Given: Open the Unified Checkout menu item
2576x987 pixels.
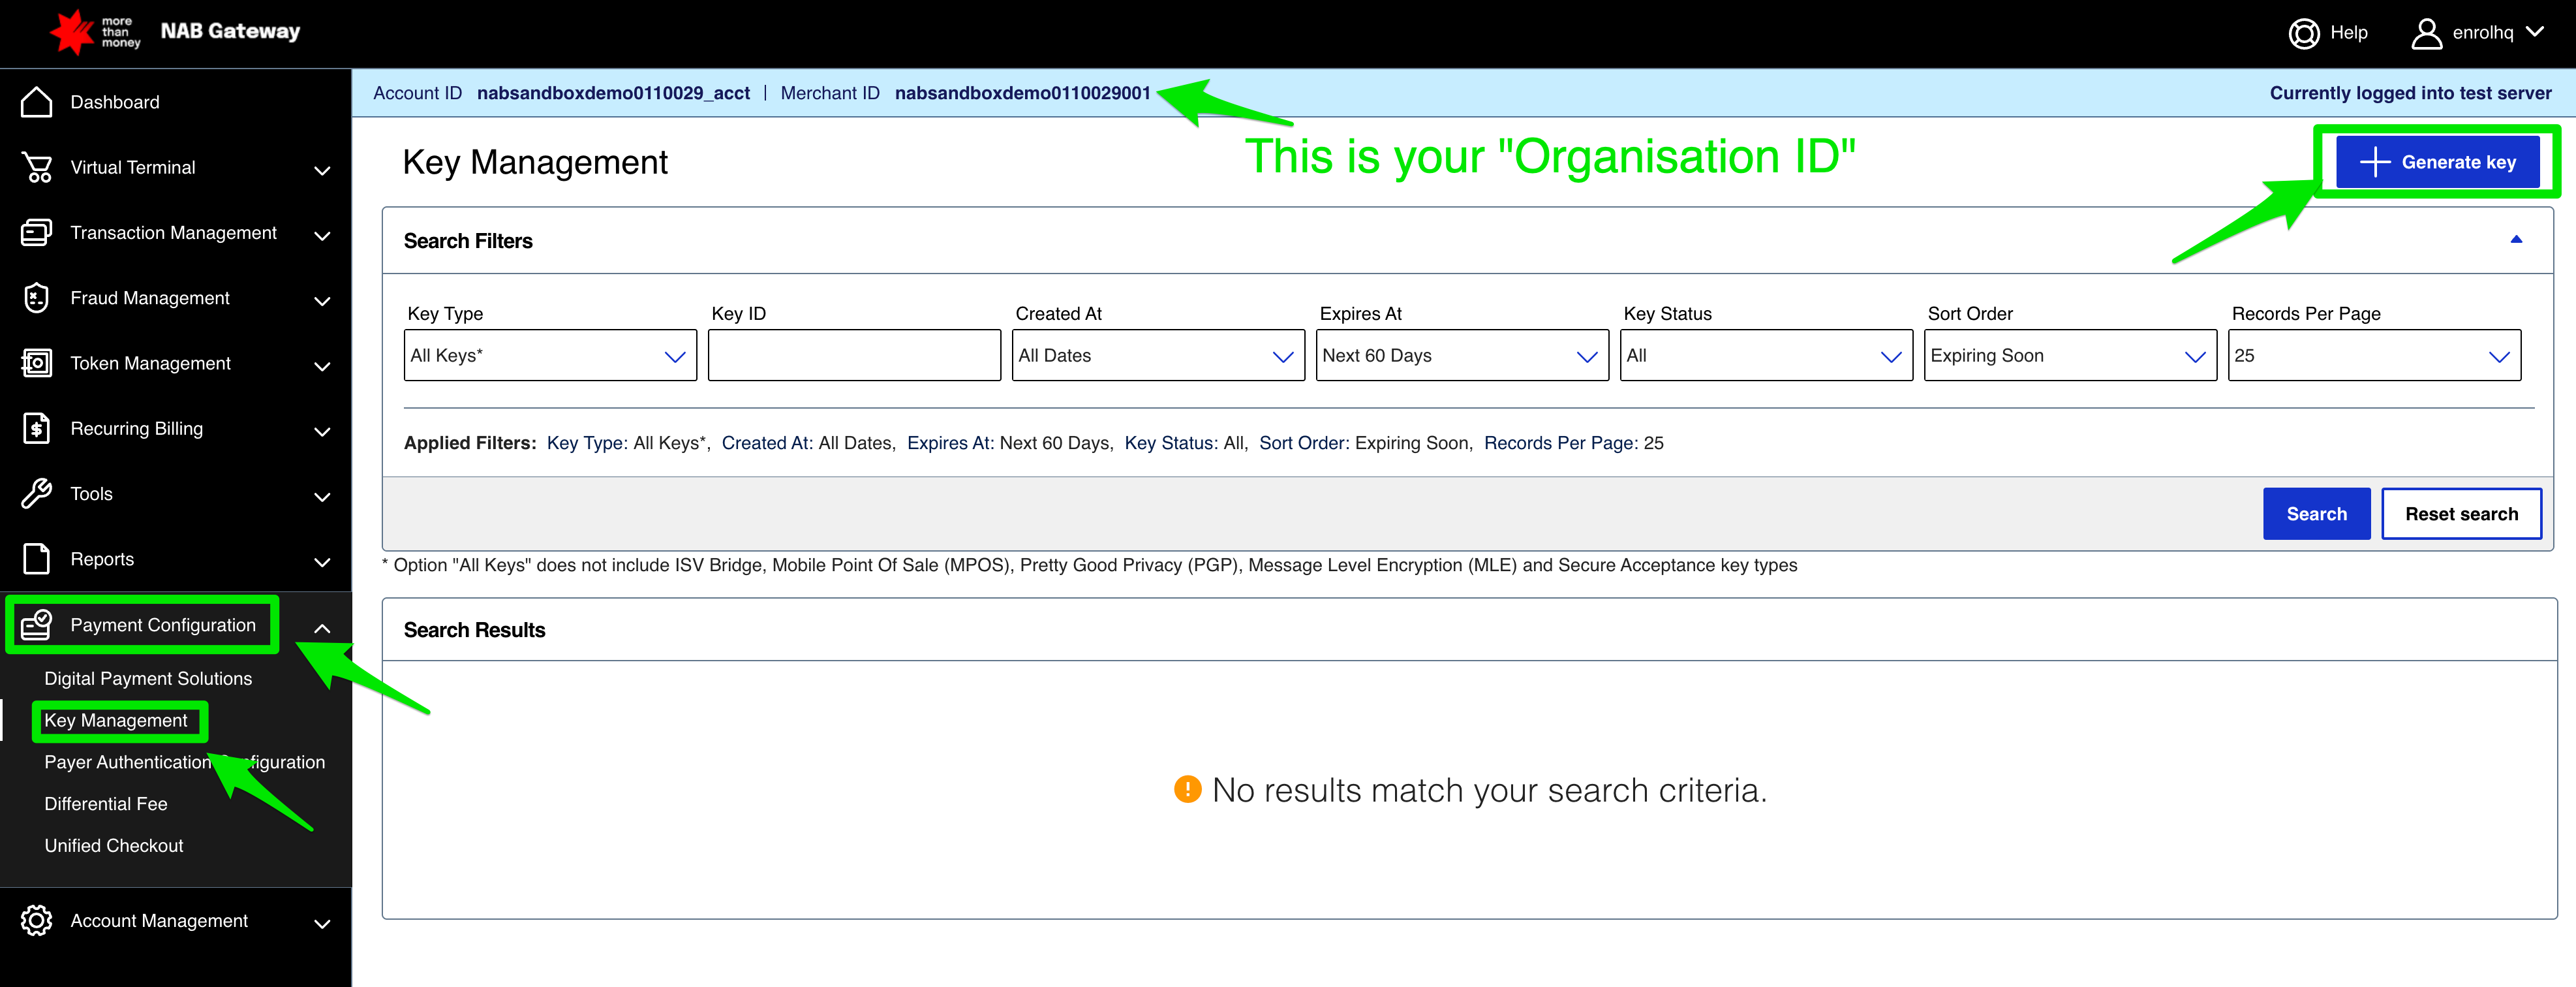Looking at the screenshot, I should tap(114, 846).
